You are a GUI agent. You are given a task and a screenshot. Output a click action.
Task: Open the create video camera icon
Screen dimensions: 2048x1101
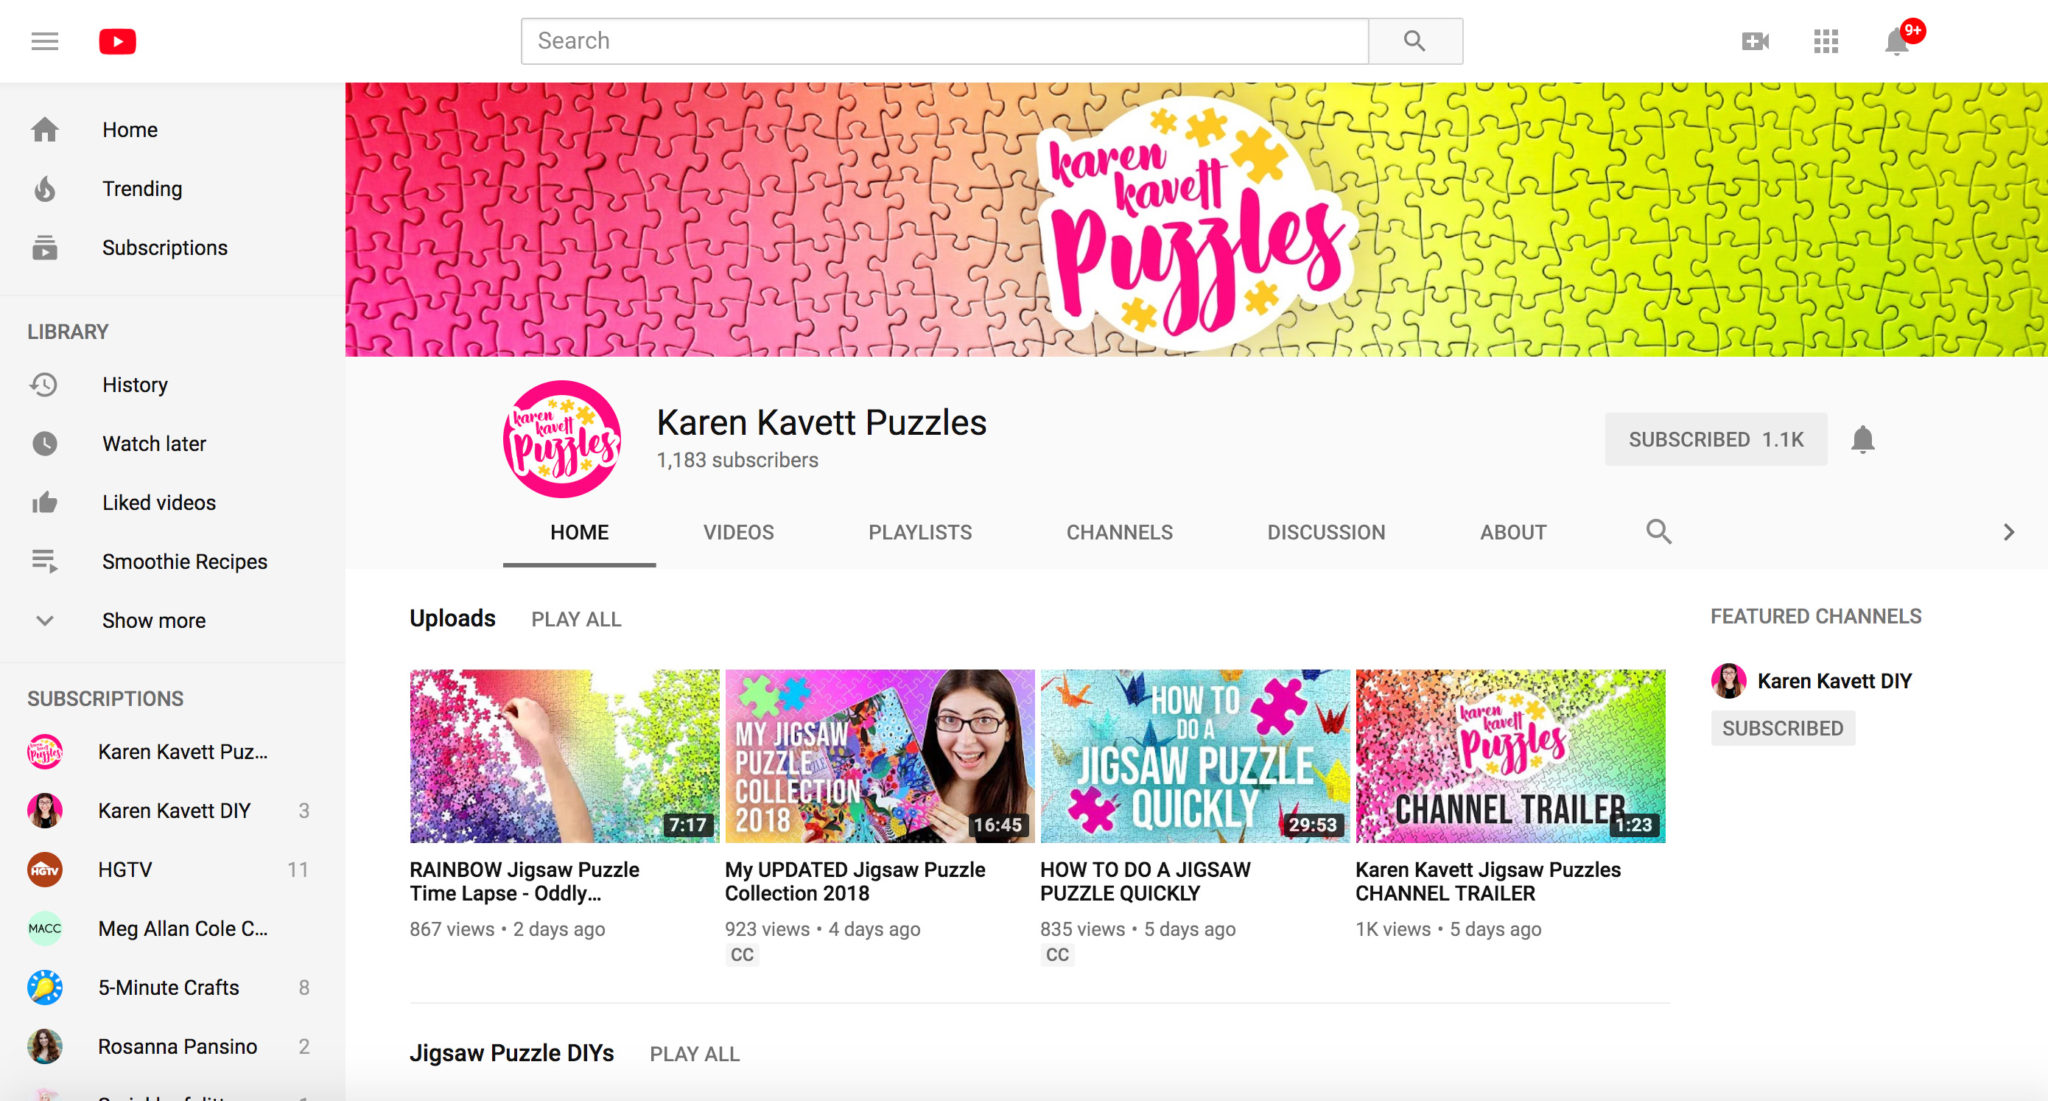pyautogui.click(x=1755, y=41)
